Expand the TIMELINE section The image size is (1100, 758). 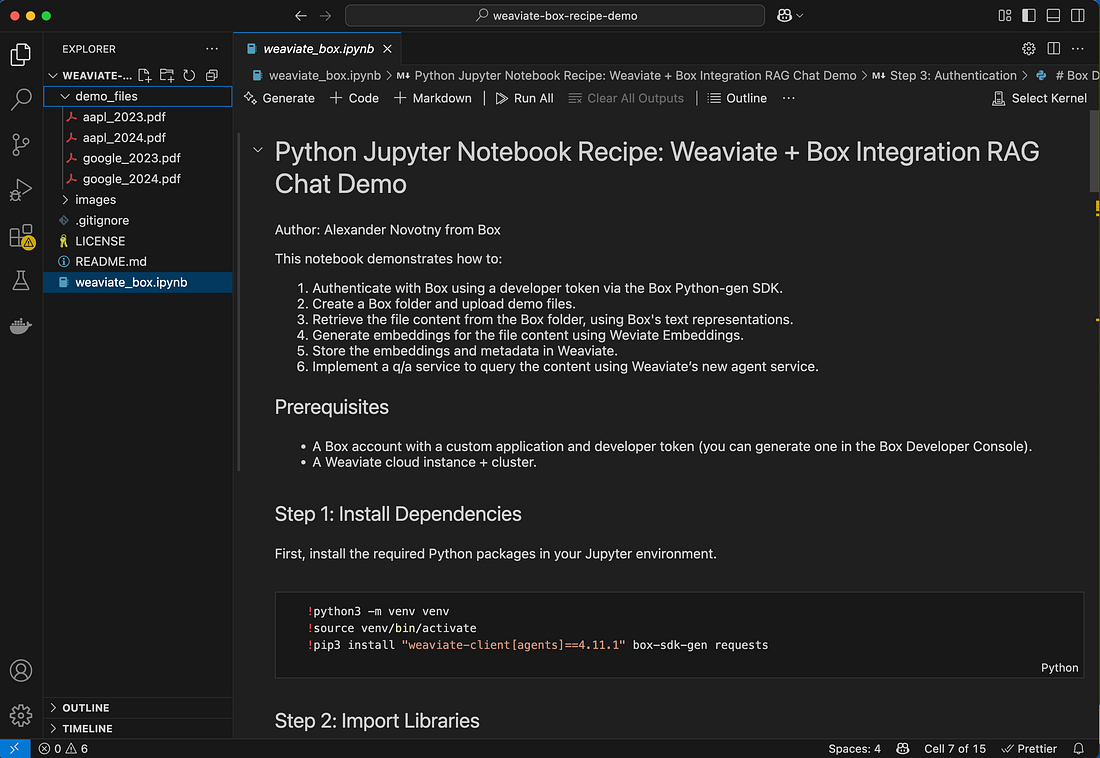pyautogui.click(x=138, y=729)
